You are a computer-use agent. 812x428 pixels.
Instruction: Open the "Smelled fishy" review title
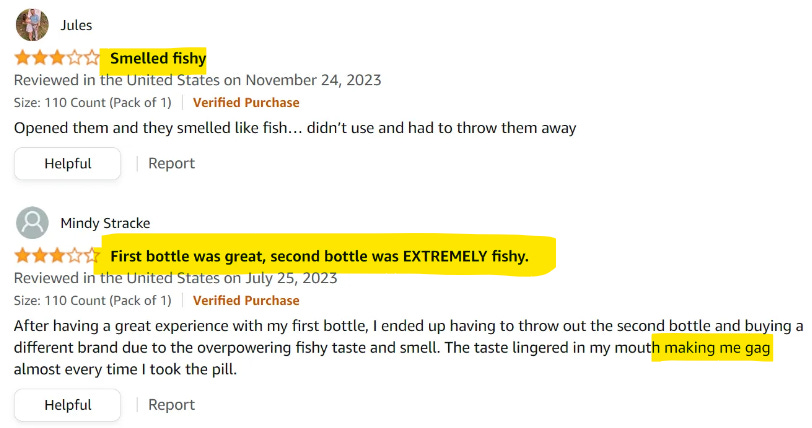pos(158,58)
